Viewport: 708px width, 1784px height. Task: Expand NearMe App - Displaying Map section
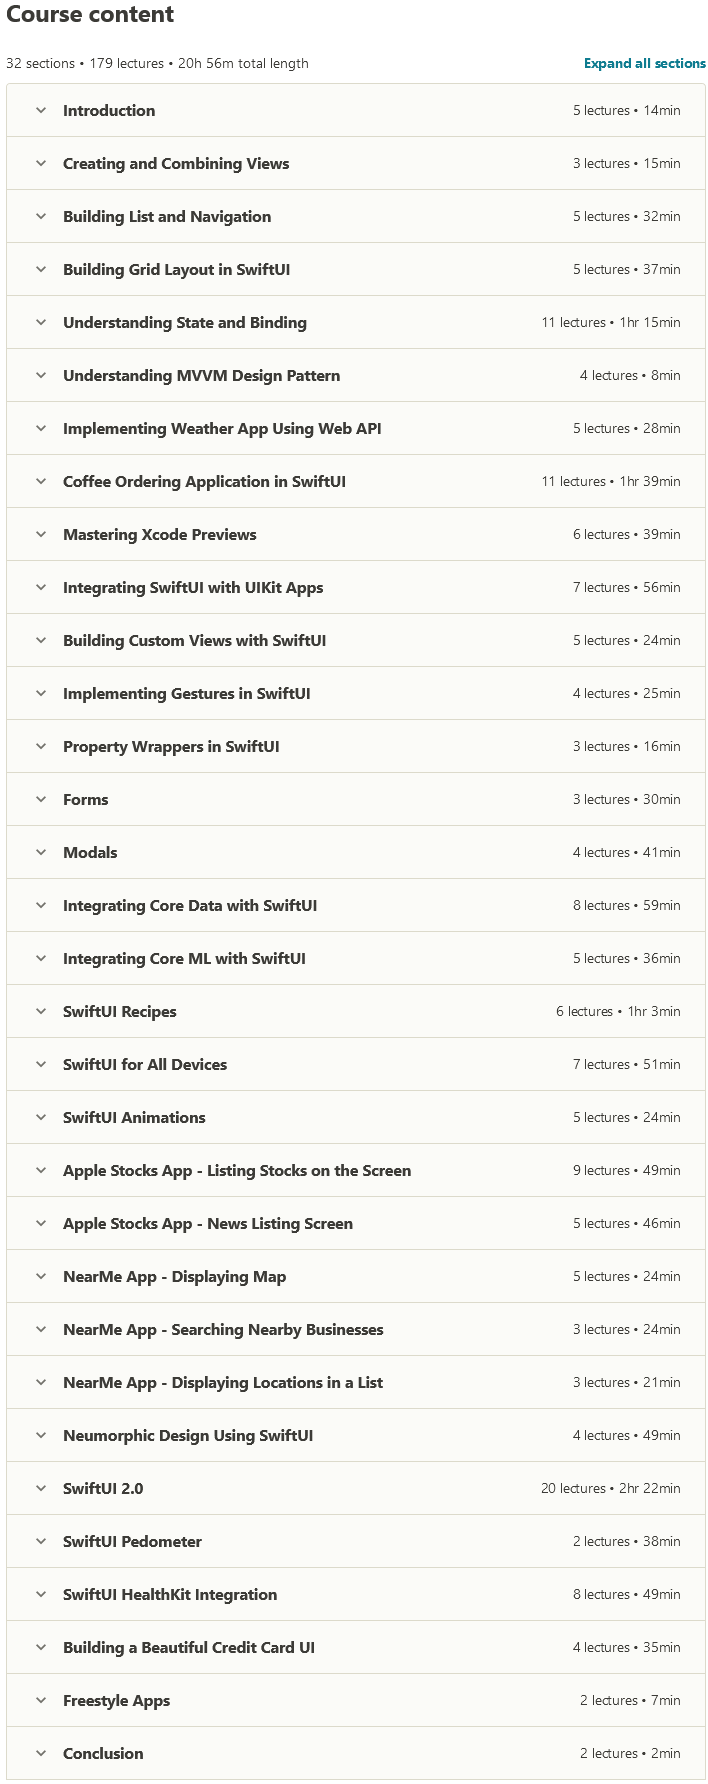pyautogui.click(x=174, y=1277)
